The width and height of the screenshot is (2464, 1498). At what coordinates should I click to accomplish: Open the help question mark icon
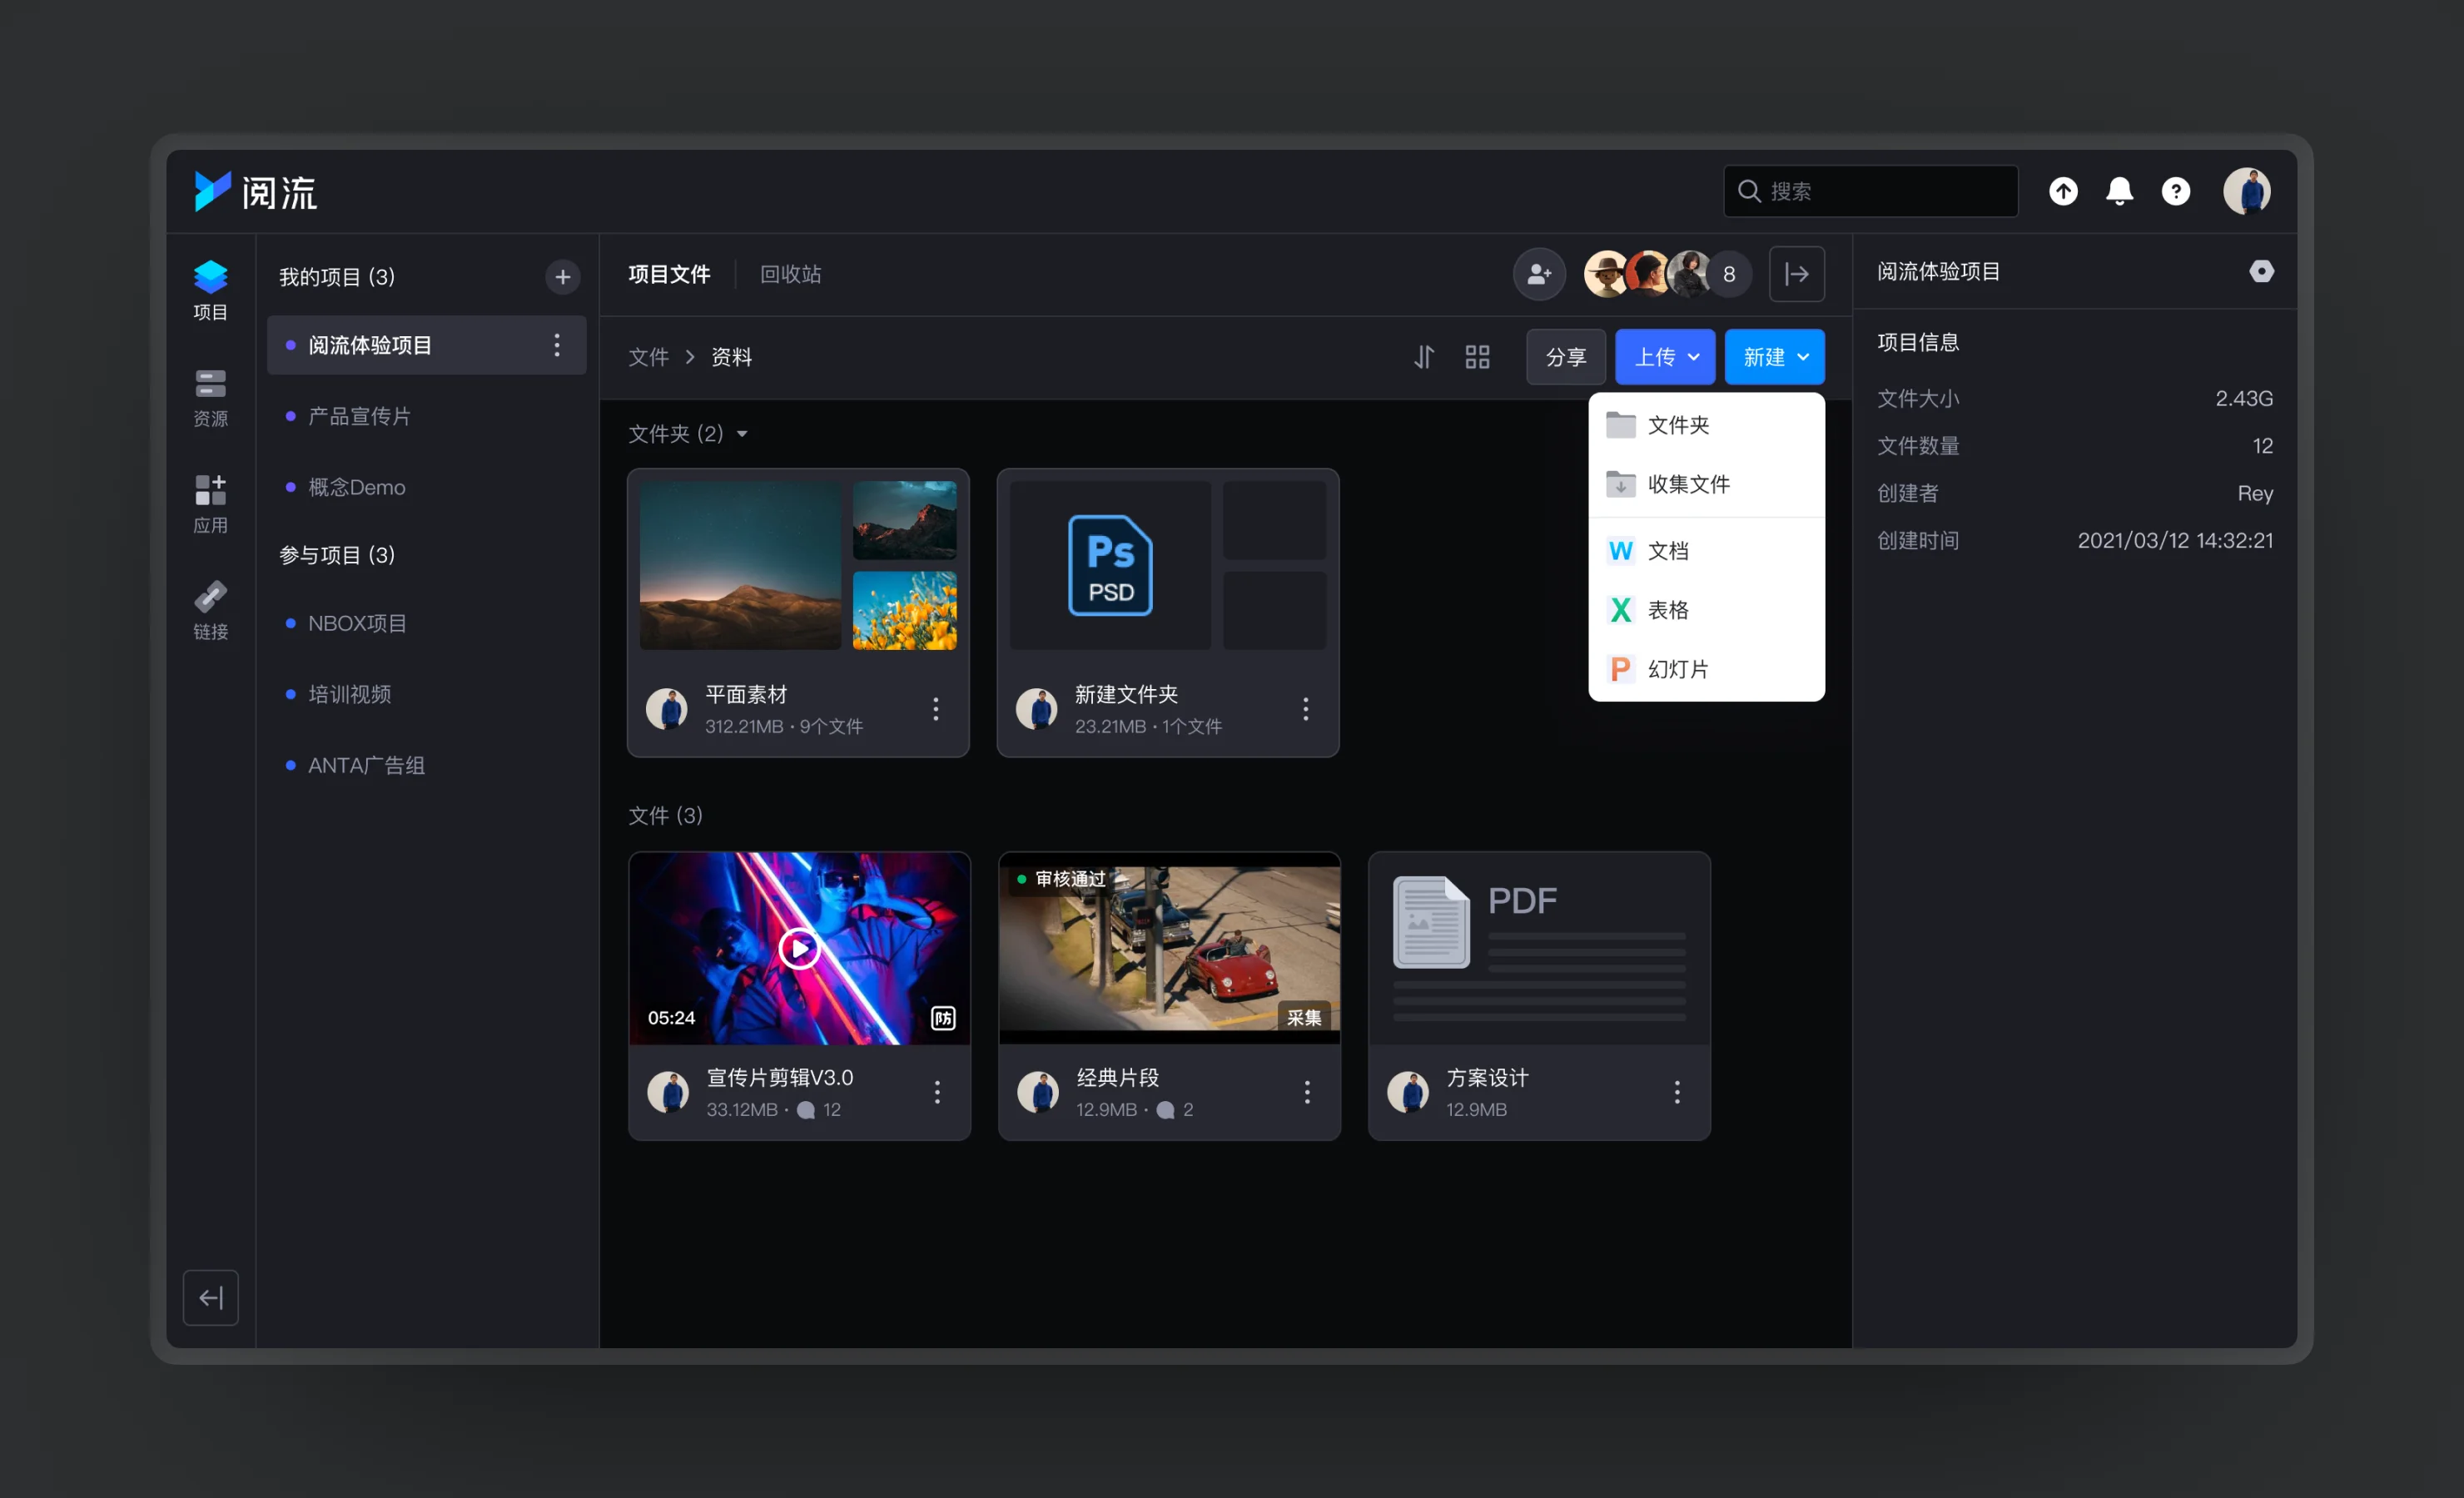(x=2175, y=191)
